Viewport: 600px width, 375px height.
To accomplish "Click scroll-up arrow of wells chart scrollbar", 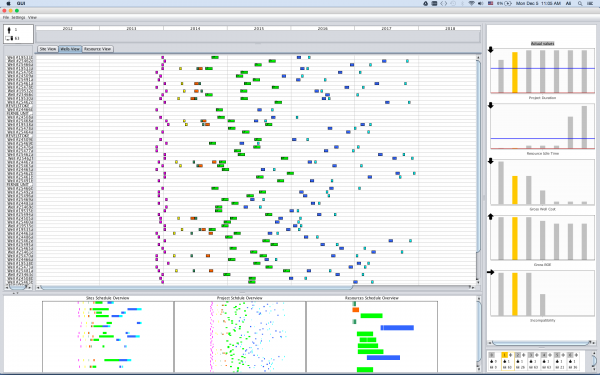I will pyautogui.click(x=478, y=57).
